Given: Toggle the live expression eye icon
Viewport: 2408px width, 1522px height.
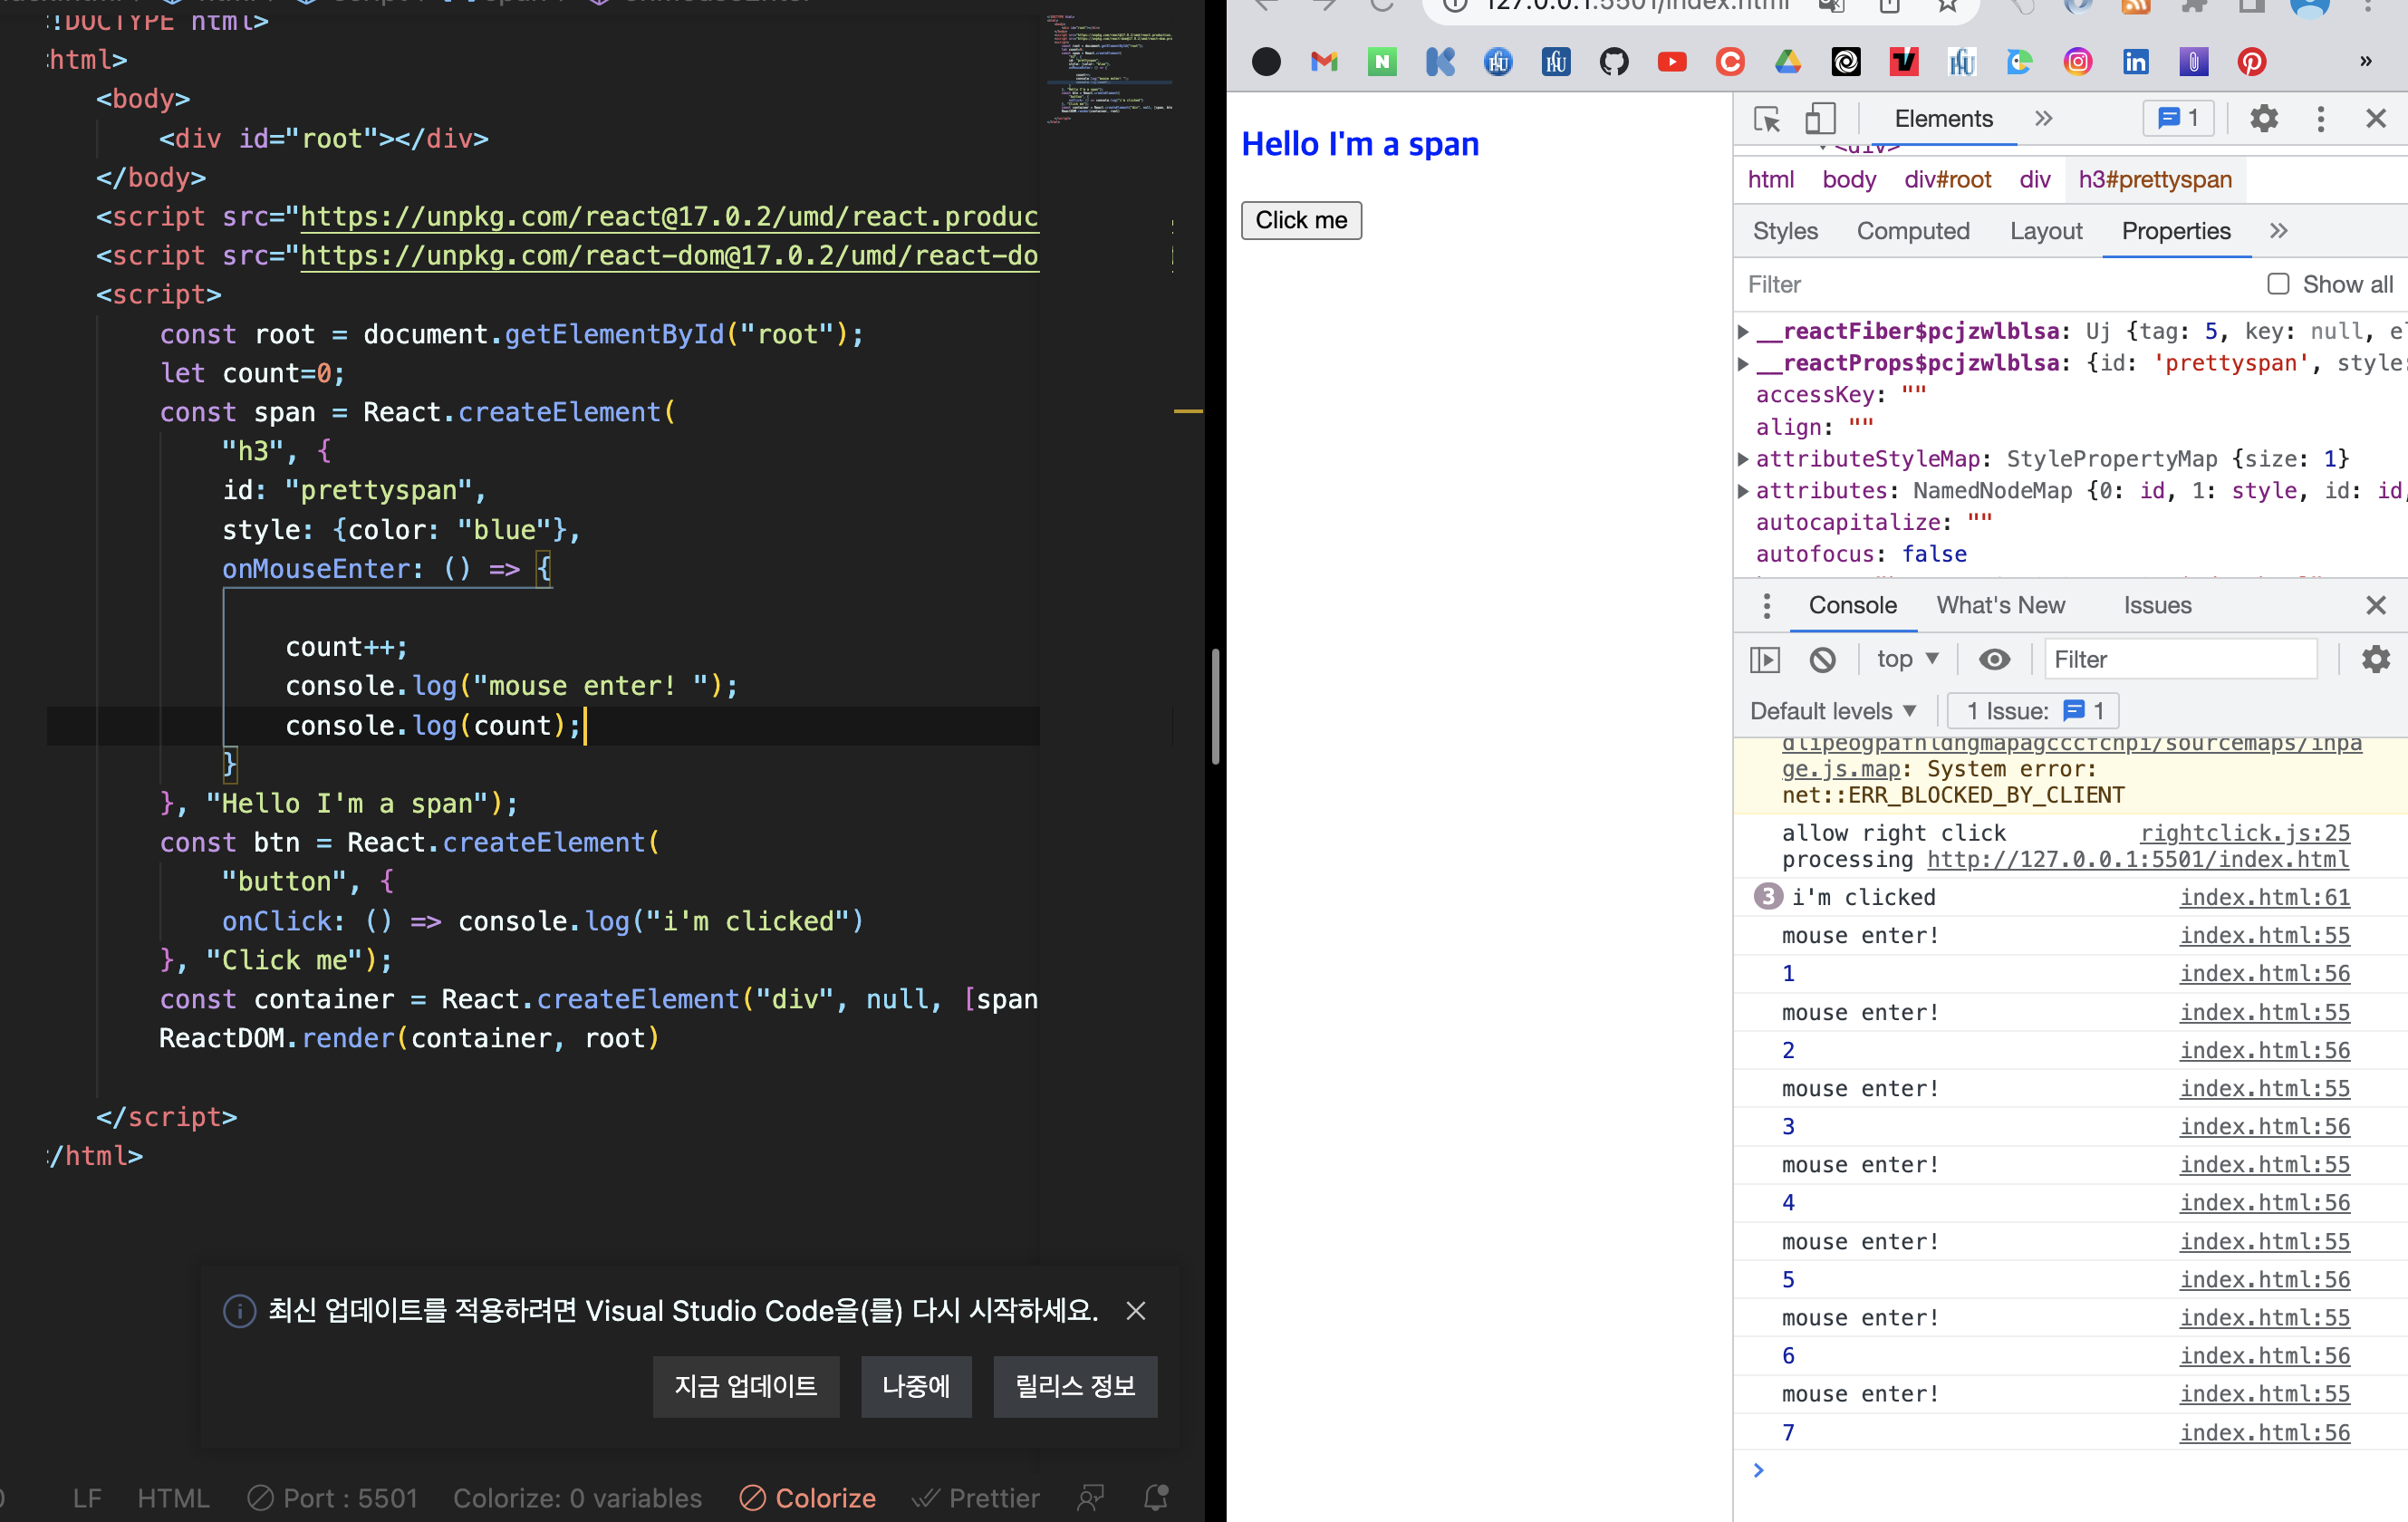Looking at the screenshot, I should 1994,660.
